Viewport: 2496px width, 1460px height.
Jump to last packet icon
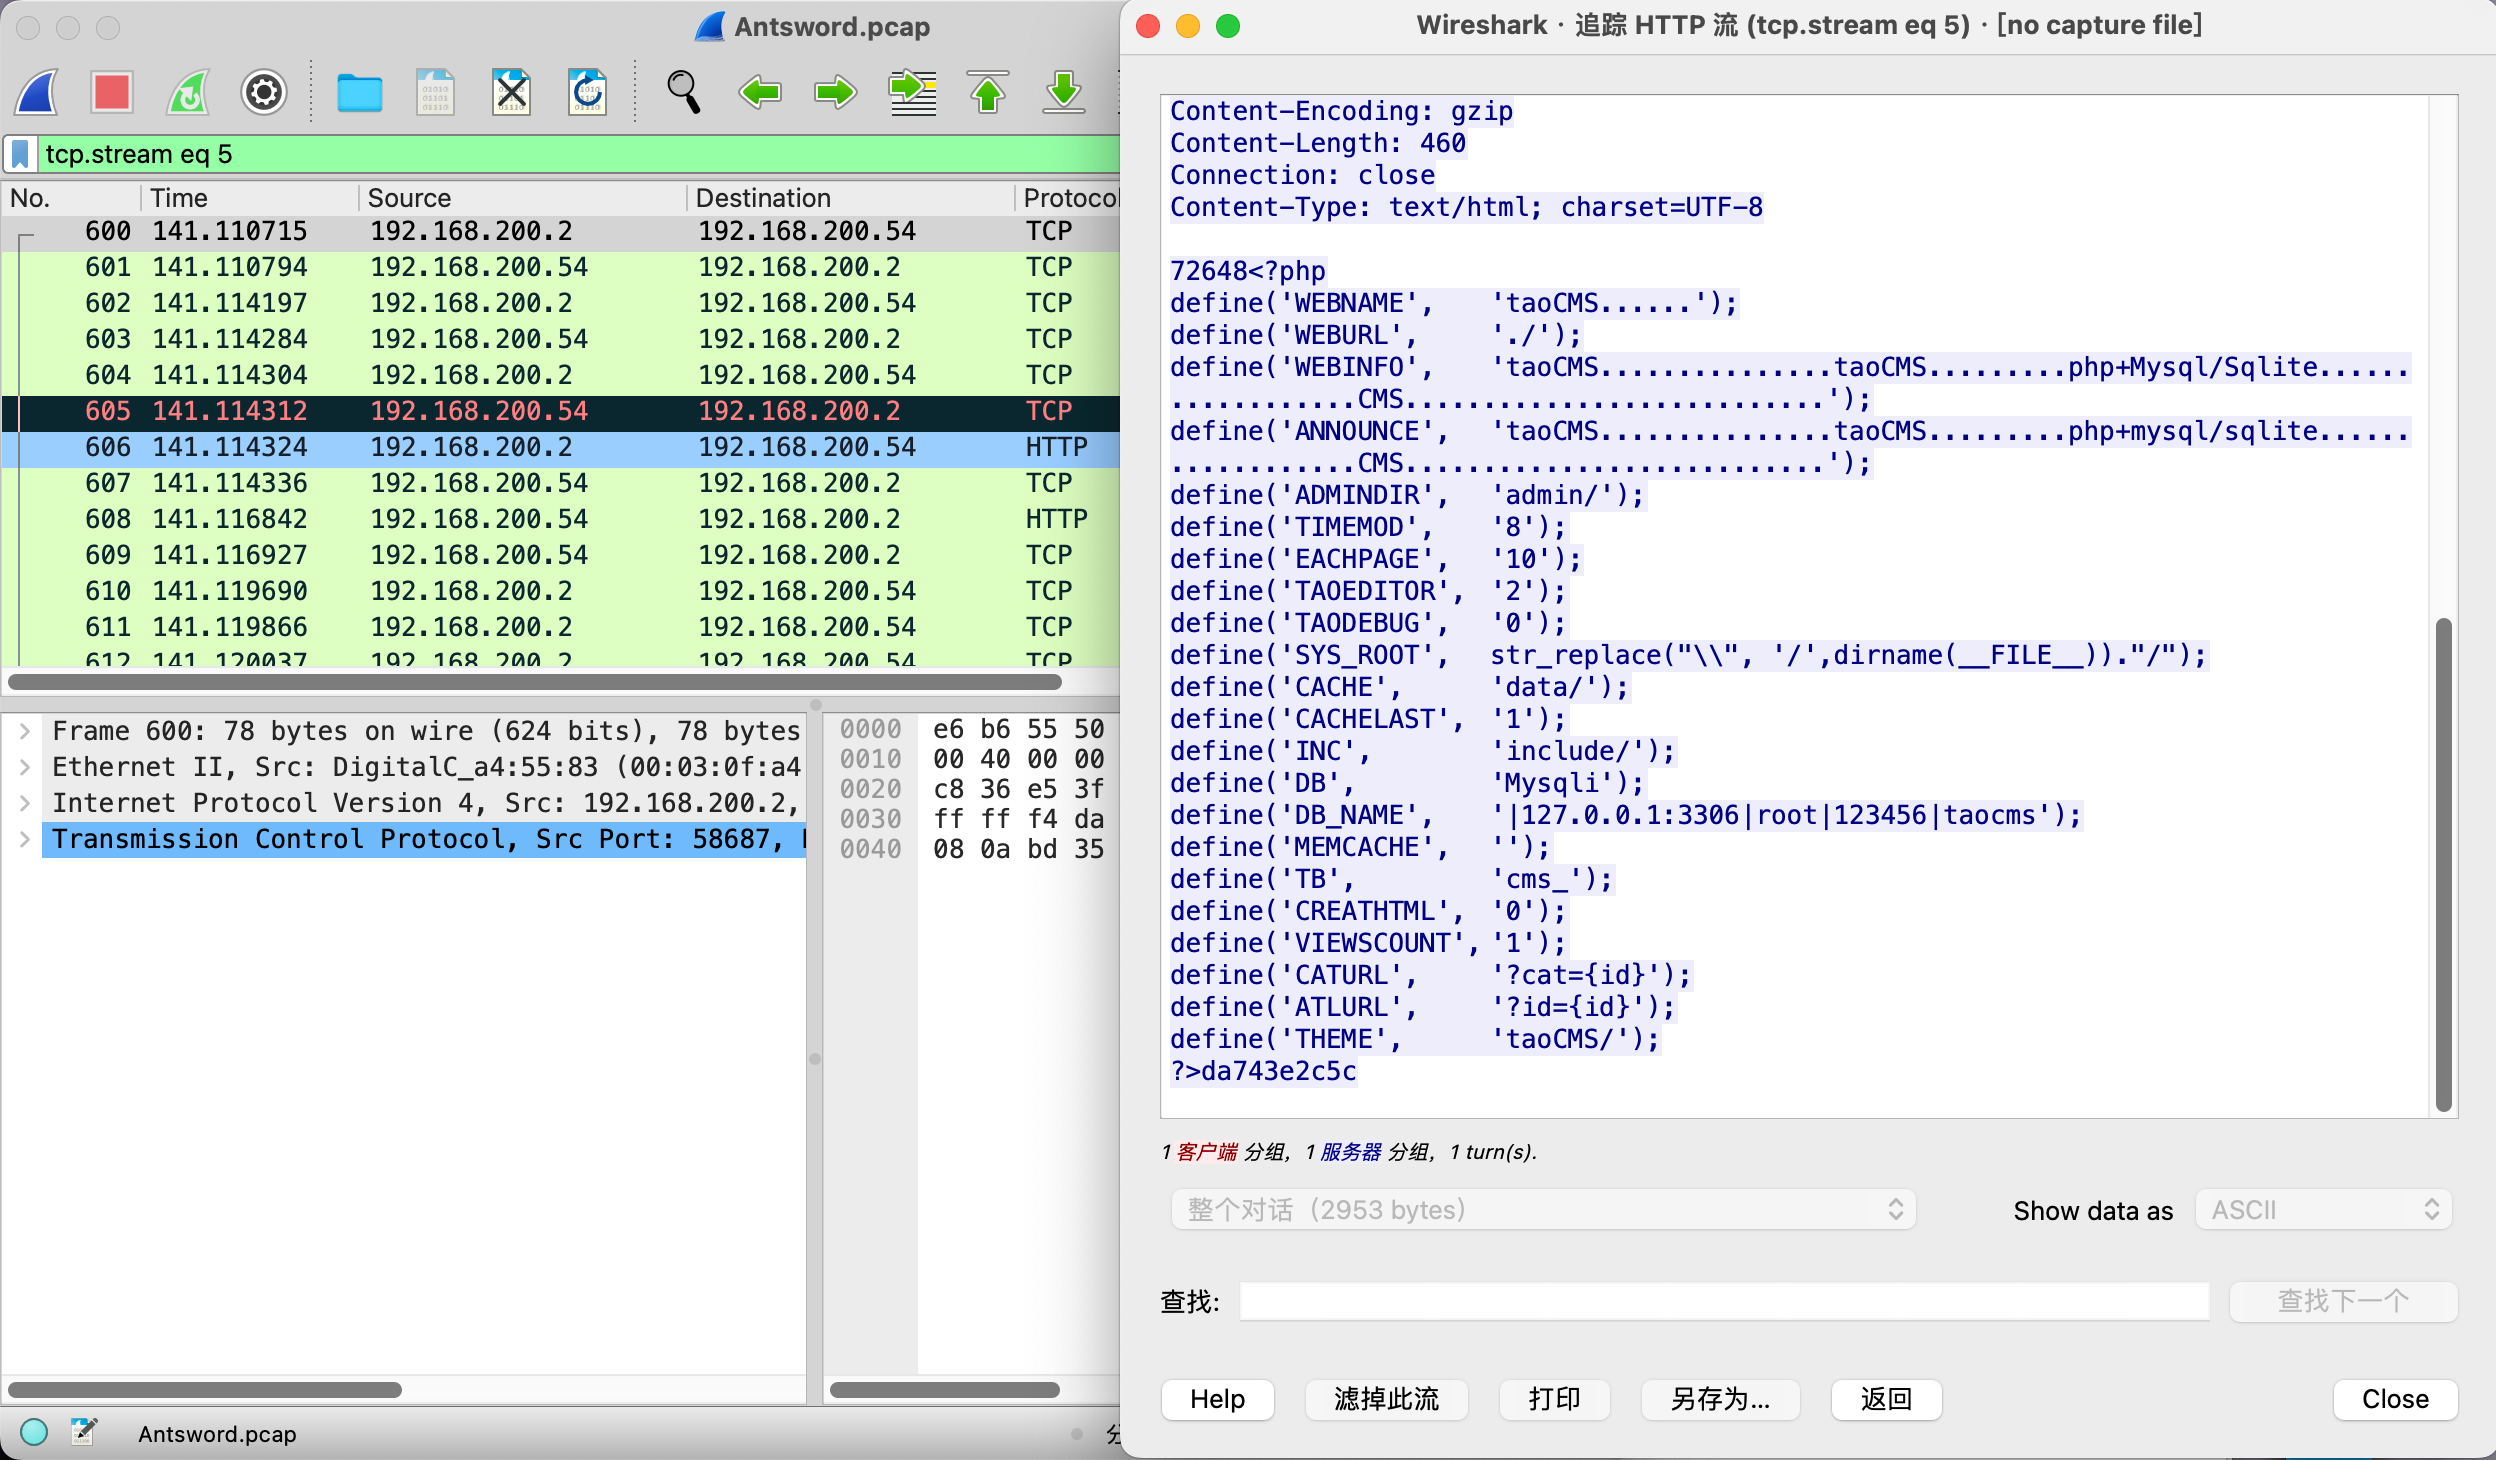(x=1064, y=93)
